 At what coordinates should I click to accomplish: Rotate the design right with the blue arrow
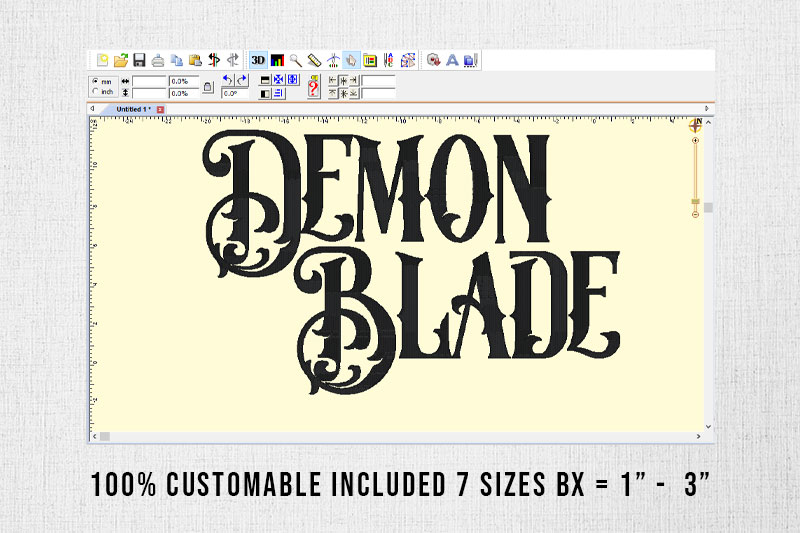coord(241,80)
